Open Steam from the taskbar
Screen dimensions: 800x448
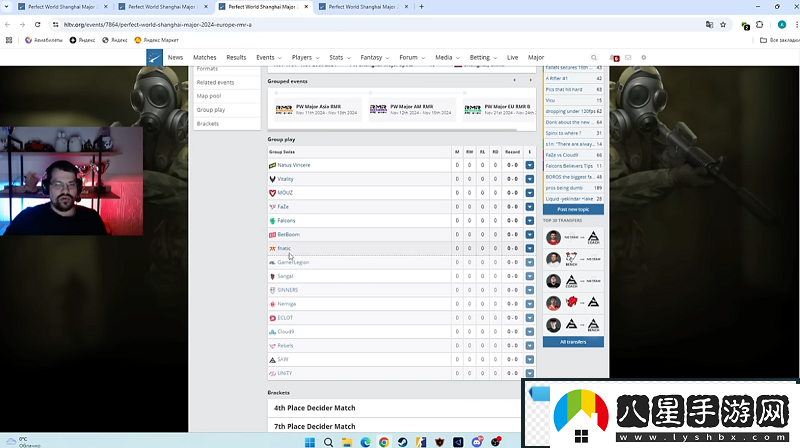(403, 442)
